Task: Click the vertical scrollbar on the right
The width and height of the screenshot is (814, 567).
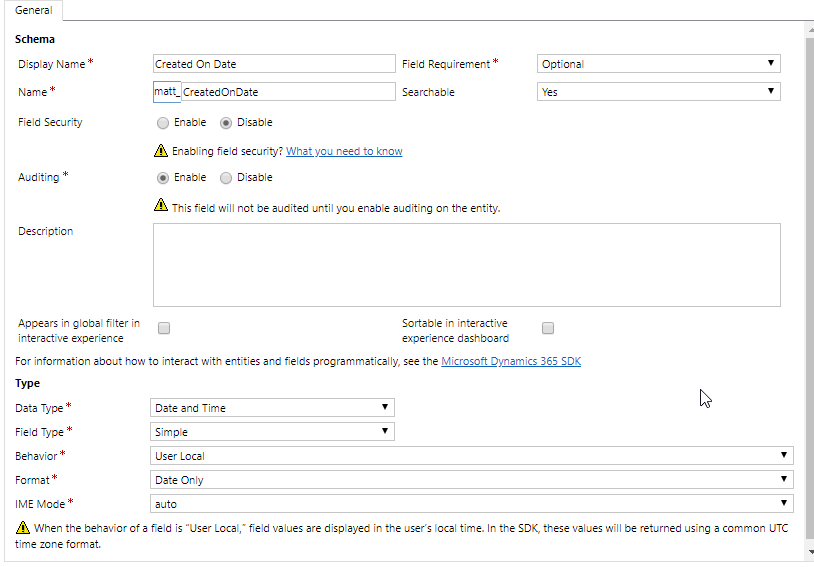Action: [809, 291]
